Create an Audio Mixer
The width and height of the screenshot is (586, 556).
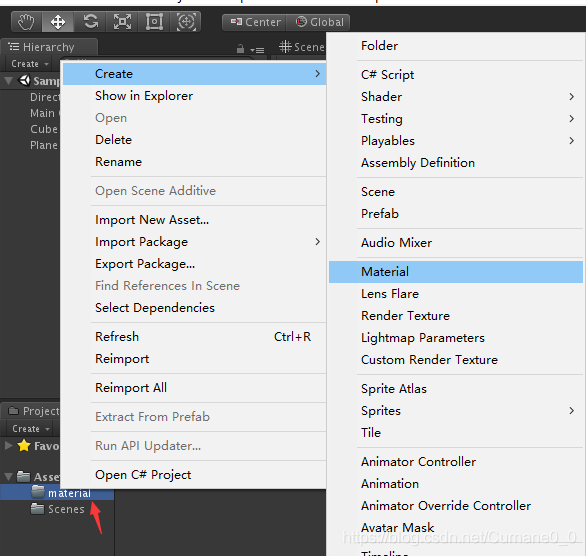[456, 243]
